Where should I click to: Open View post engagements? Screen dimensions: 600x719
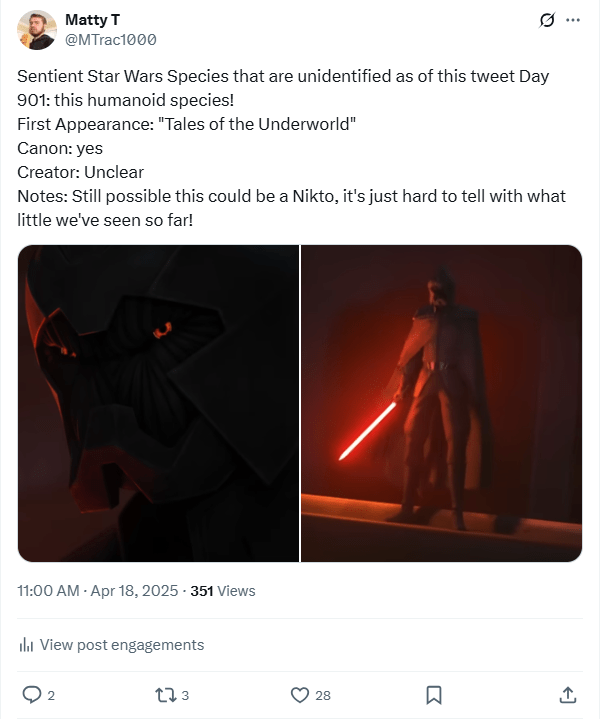[x=122, y=645]
